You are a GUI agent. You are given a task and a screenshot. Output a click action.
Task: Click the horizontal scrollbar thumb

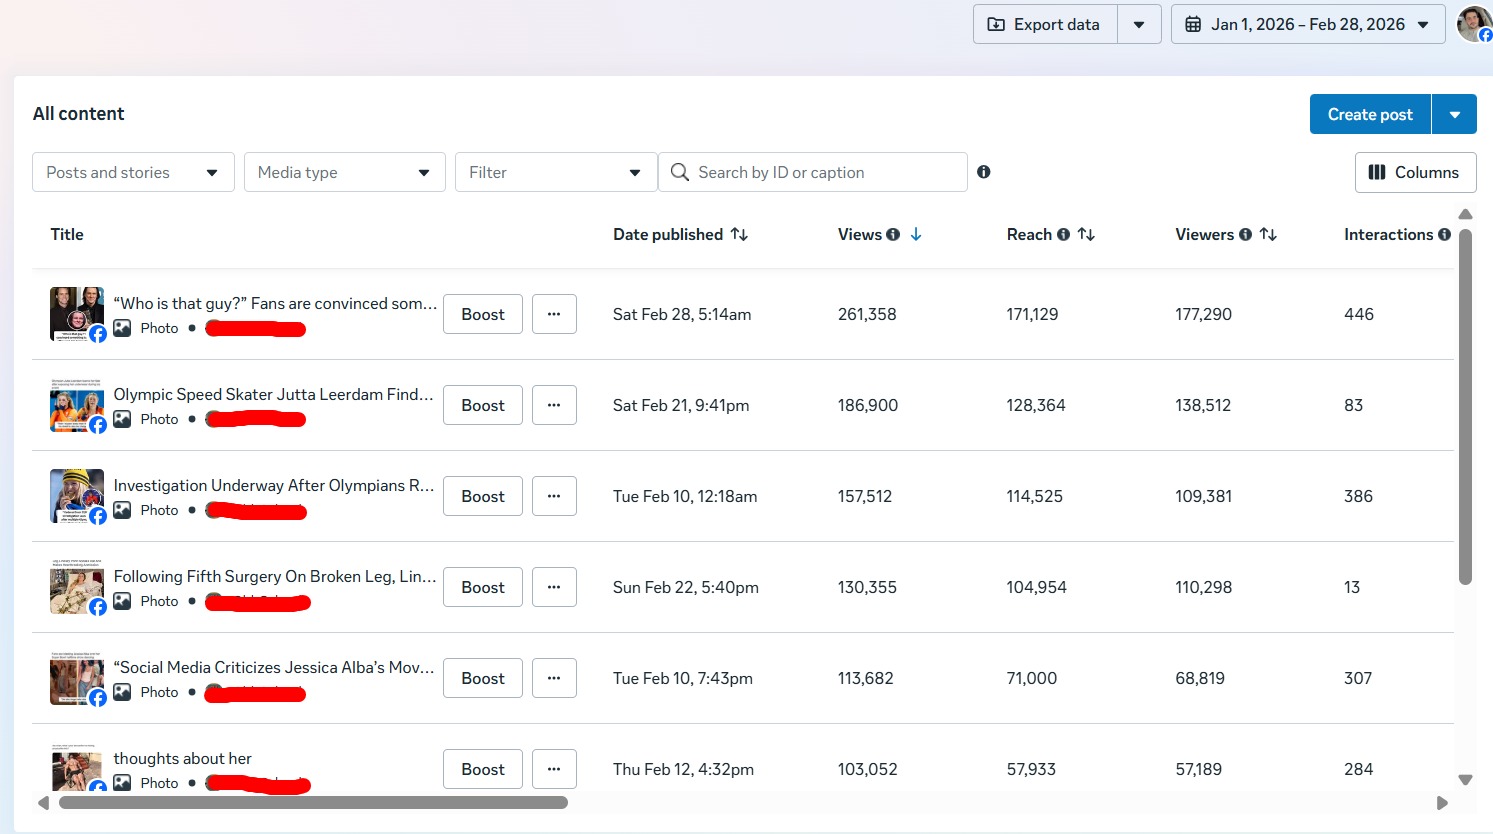coord(313,802)
